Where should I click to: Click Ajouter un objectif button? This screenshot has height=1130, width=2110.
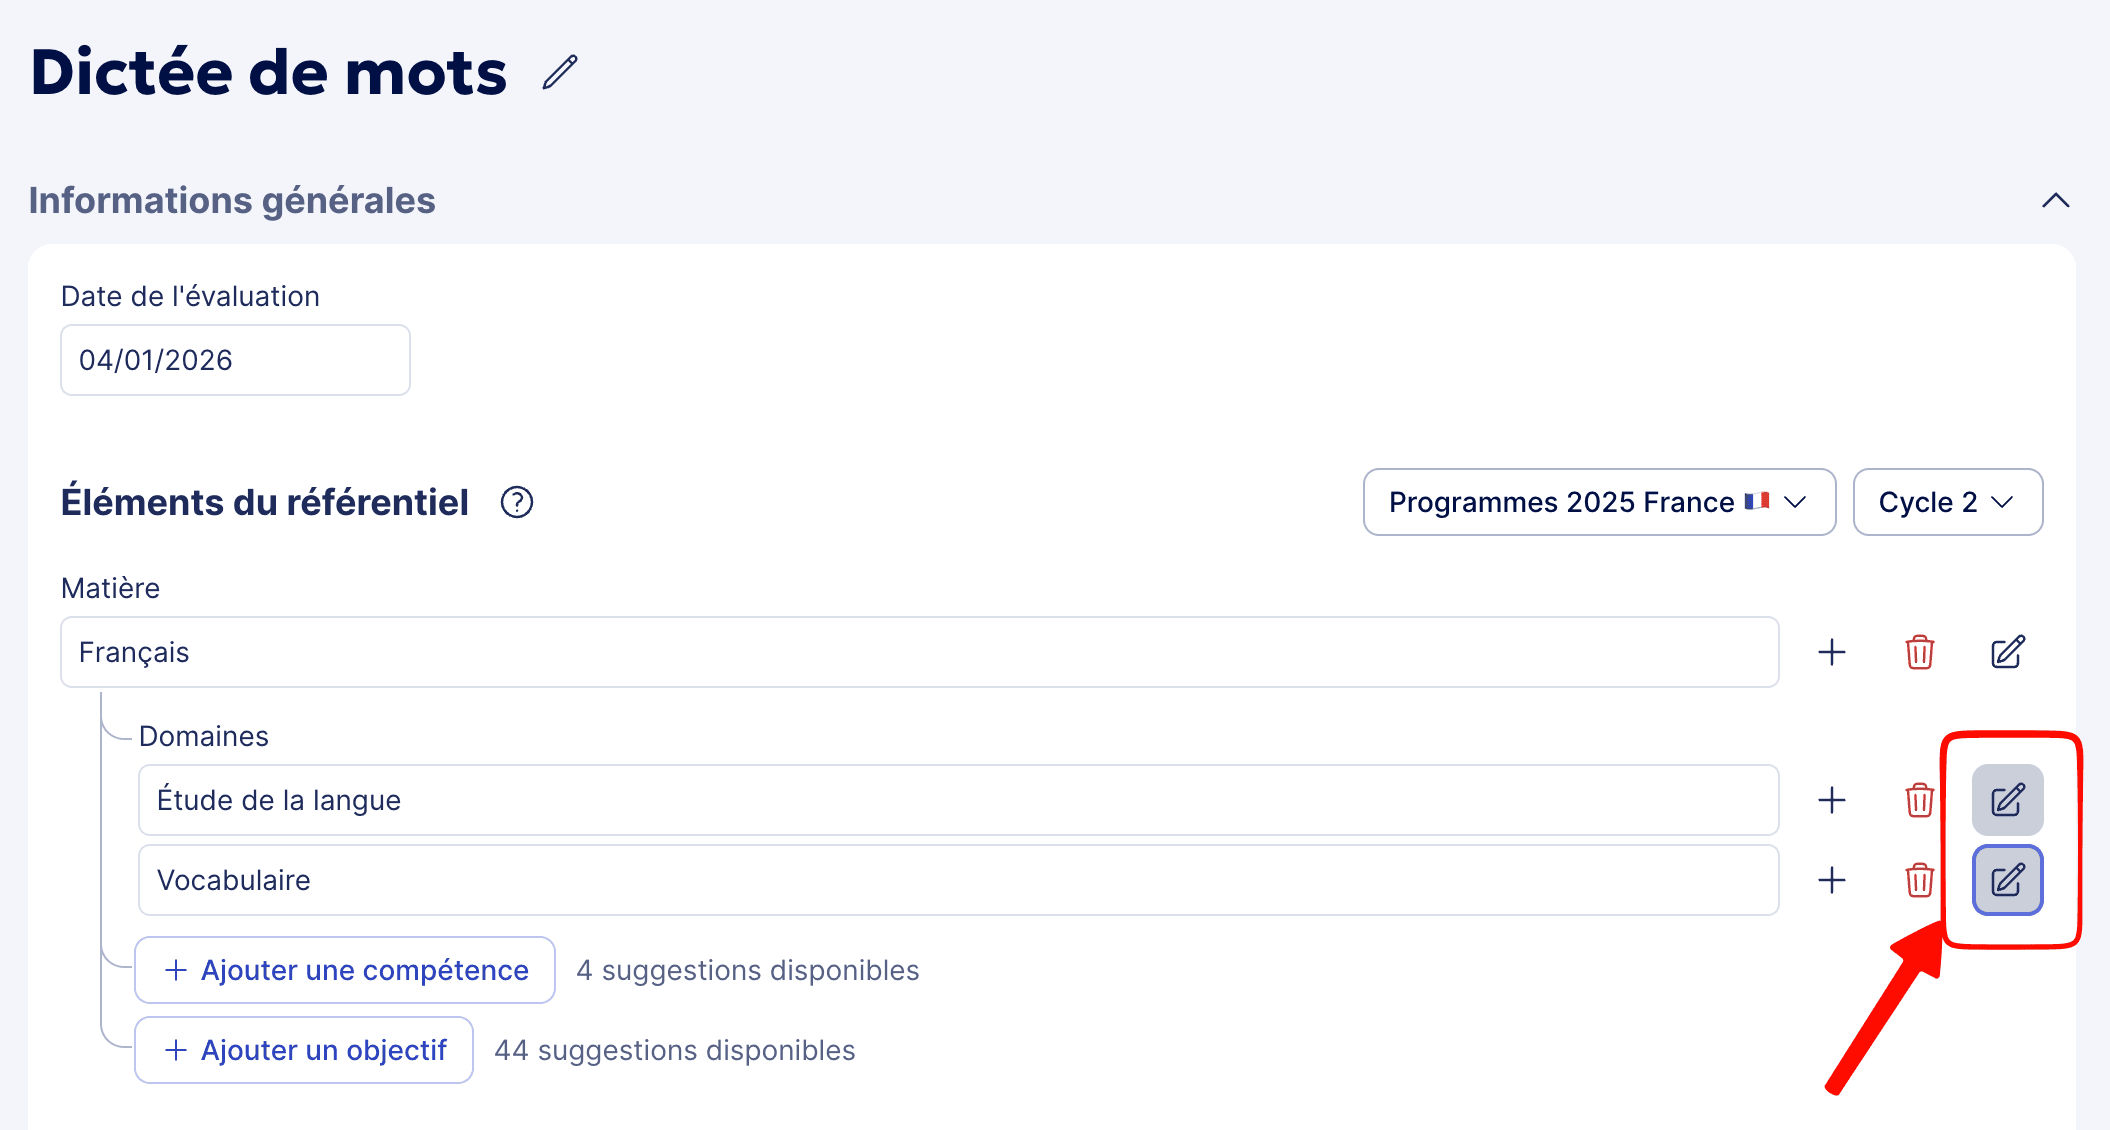(x=304, y=1050)
